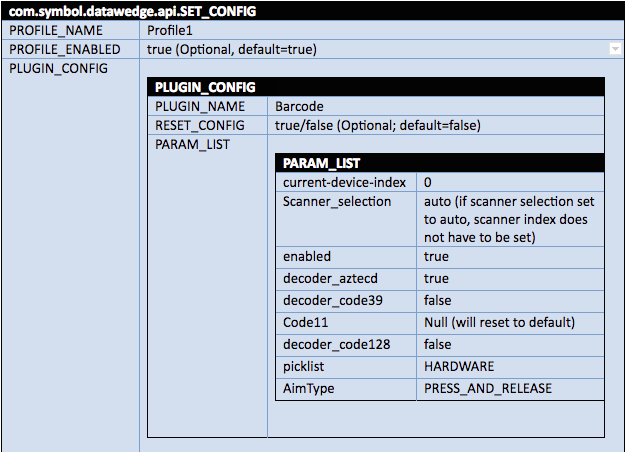626x452 pixels.
Task: Select the enabled row true value
Action: [510, 256]
